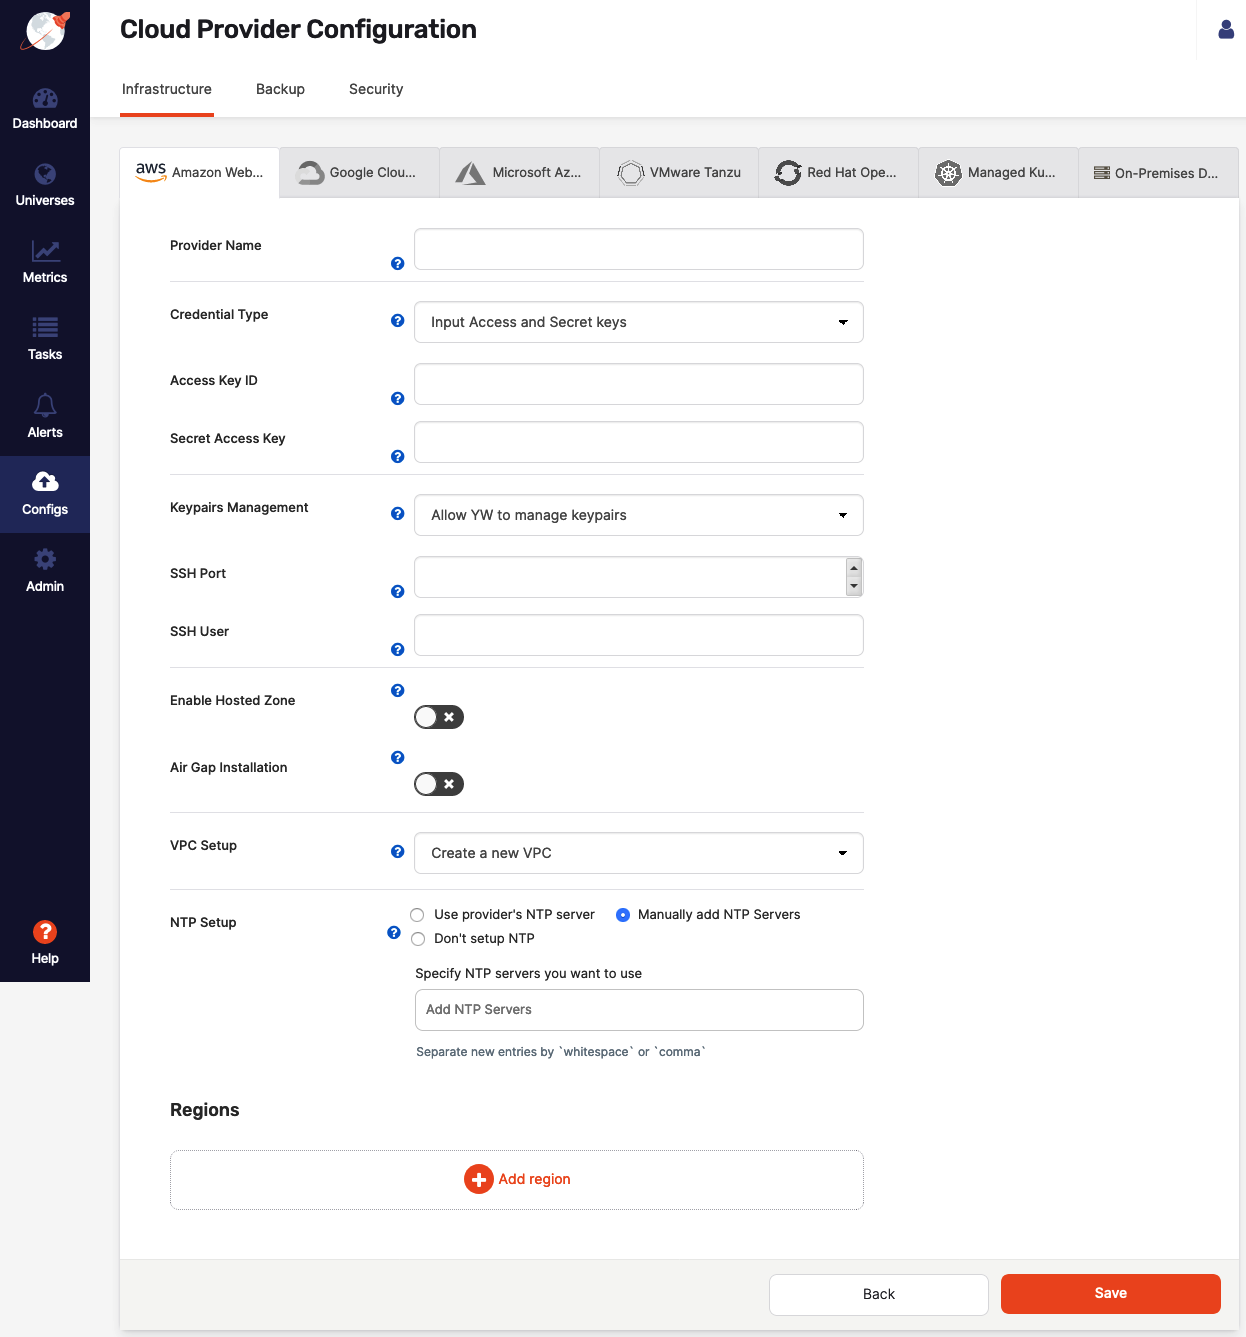The image size is (1246, 1337).
Task: Enable the Air Gap Installation toggle
Action: (439, 784)
